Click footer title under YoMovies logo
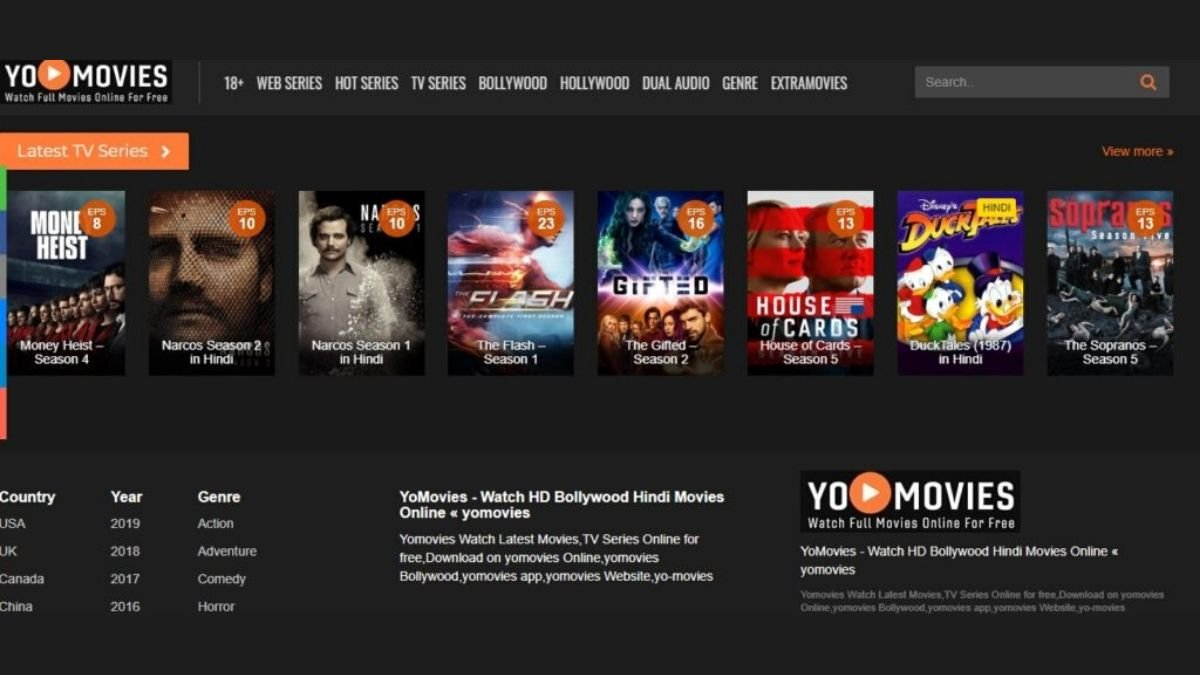Viewport: 1200px width, 675px height. (x=959, y=560)
